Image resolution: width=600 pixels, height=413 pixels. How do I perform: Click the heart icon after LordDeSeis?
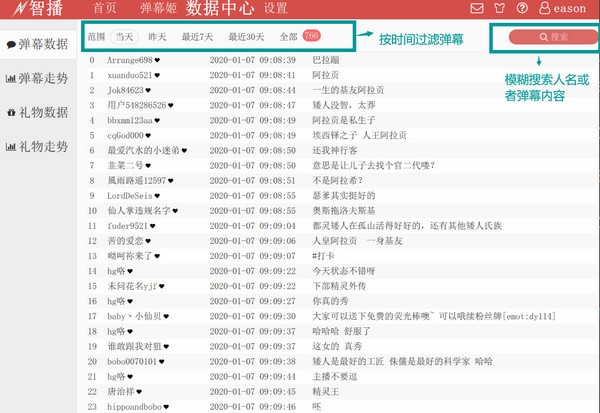[x=158, y=196]
